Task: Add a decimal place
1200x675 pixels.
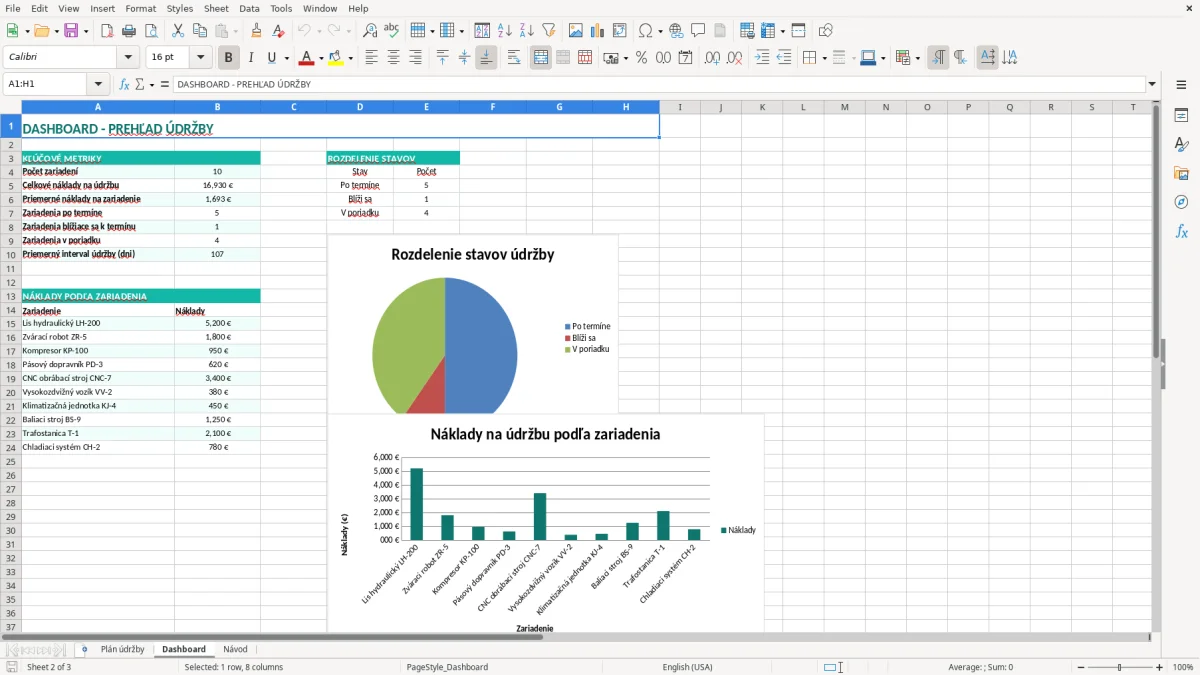Action: 712,58
